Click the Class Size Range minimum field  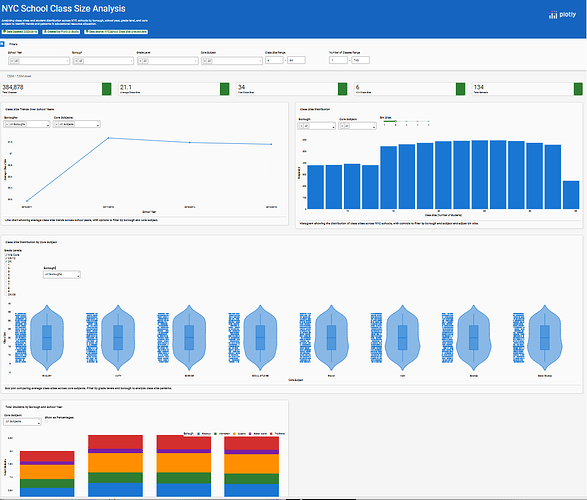tap(274, 60)
